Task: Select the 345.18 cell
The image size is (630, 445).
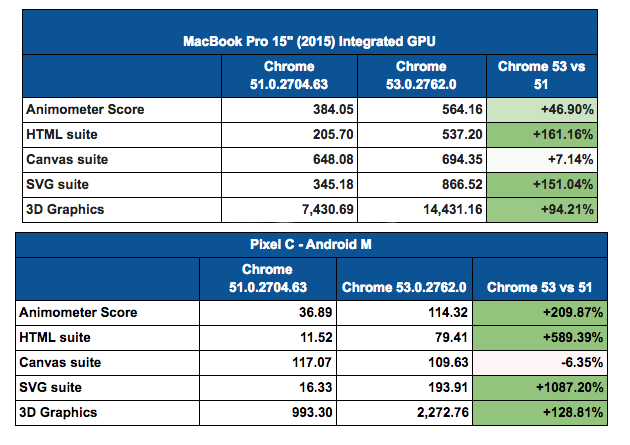Action: 289,185
